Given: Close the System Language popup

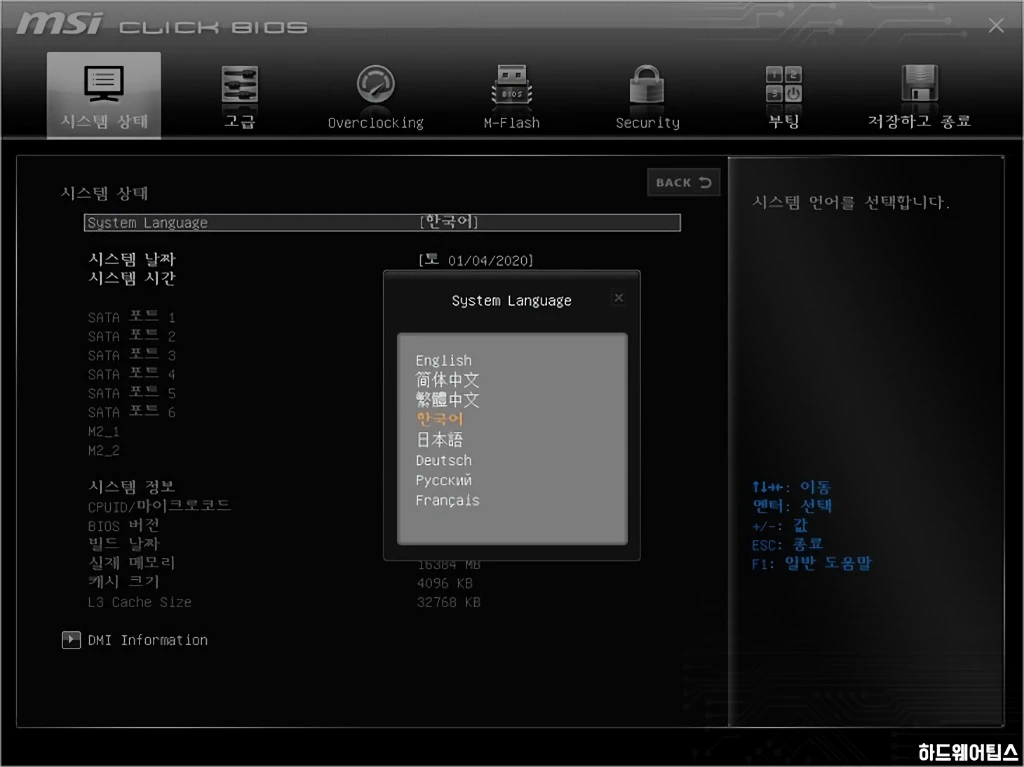Looking at the screenshot, I should point(618,298).
